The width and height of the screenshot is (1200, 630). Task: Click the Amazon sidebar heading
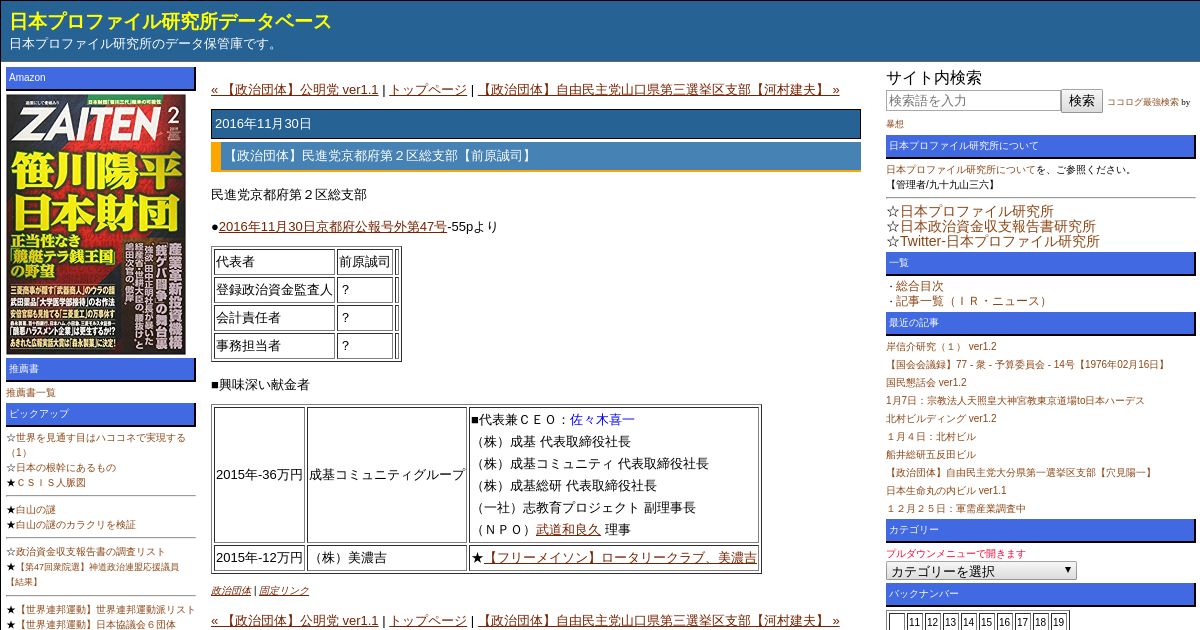click(101, 78)
